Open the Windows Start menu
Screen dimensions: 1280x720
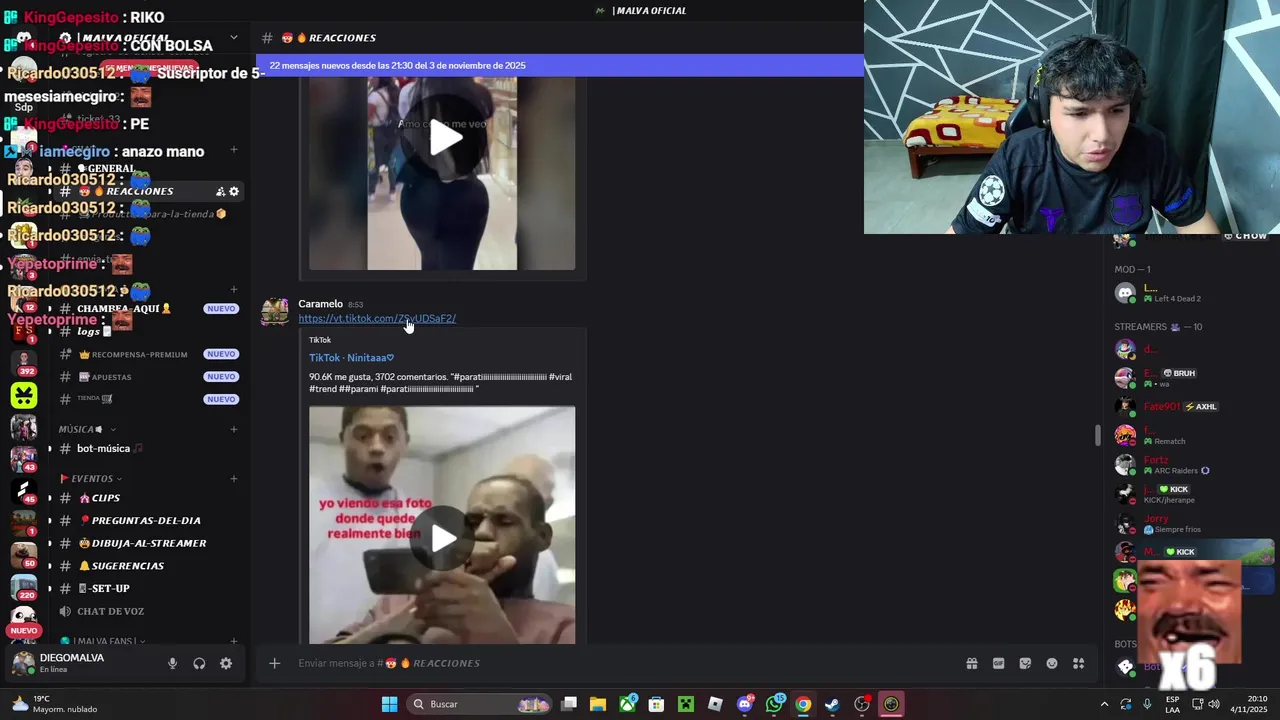click(389, 704)
